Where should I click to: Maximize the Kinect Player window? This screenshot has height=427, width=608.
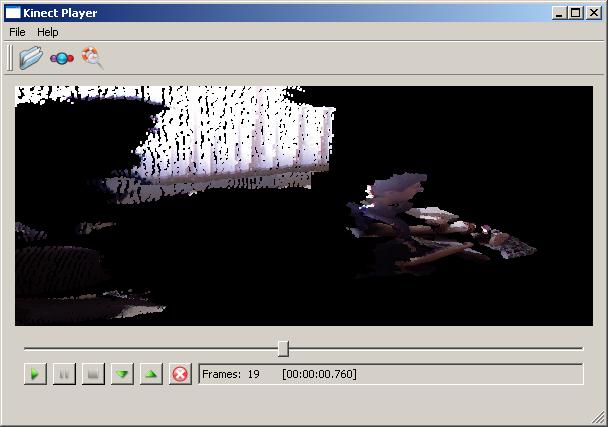pos(576,13)
